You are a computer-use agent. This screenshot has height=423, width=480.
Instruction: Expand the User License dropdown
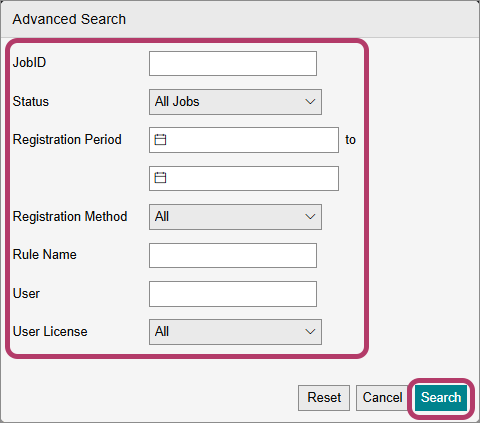[235, 332]
